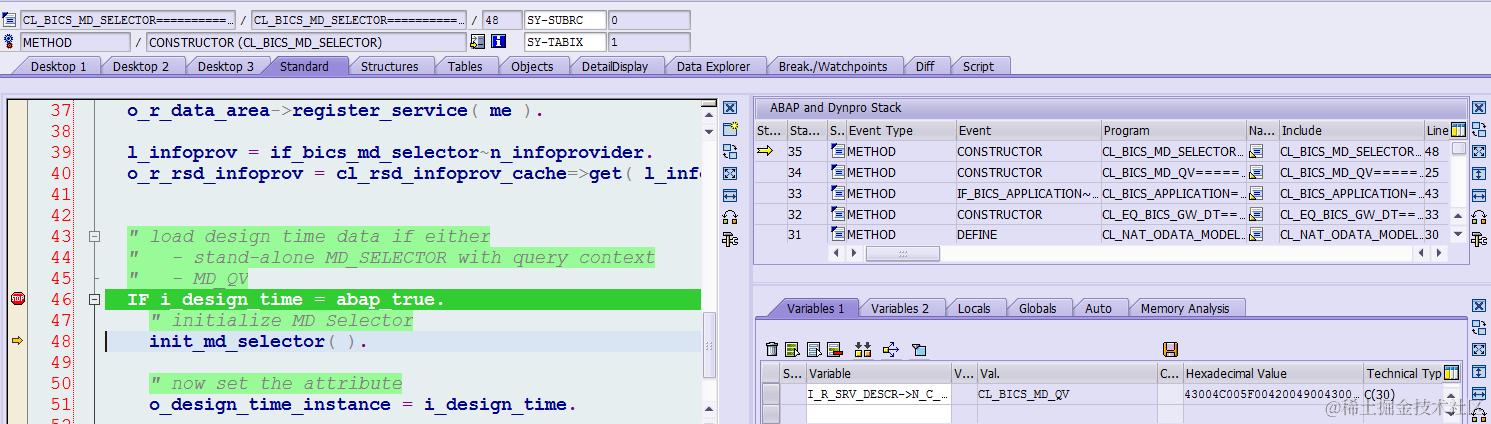
Task: Click DEFINE event cell in stack row 31
Action: pyautogui.click(x=1027, y=235)
